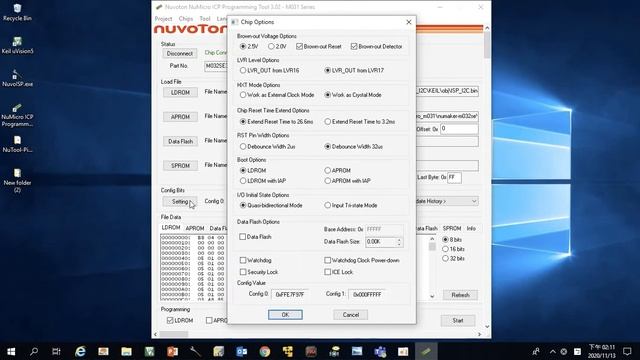
Task: Enable Watchdog Clock Power-down checkbox
Action: (x=362, y=260)
